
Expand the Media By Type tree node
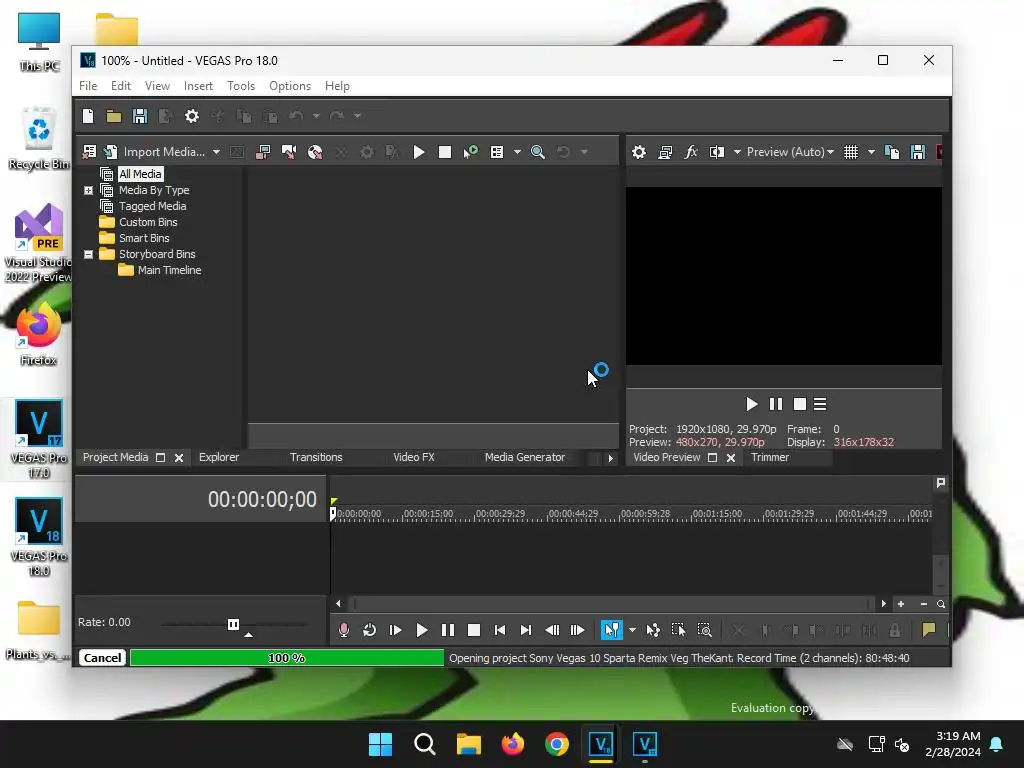pos(88,191)
